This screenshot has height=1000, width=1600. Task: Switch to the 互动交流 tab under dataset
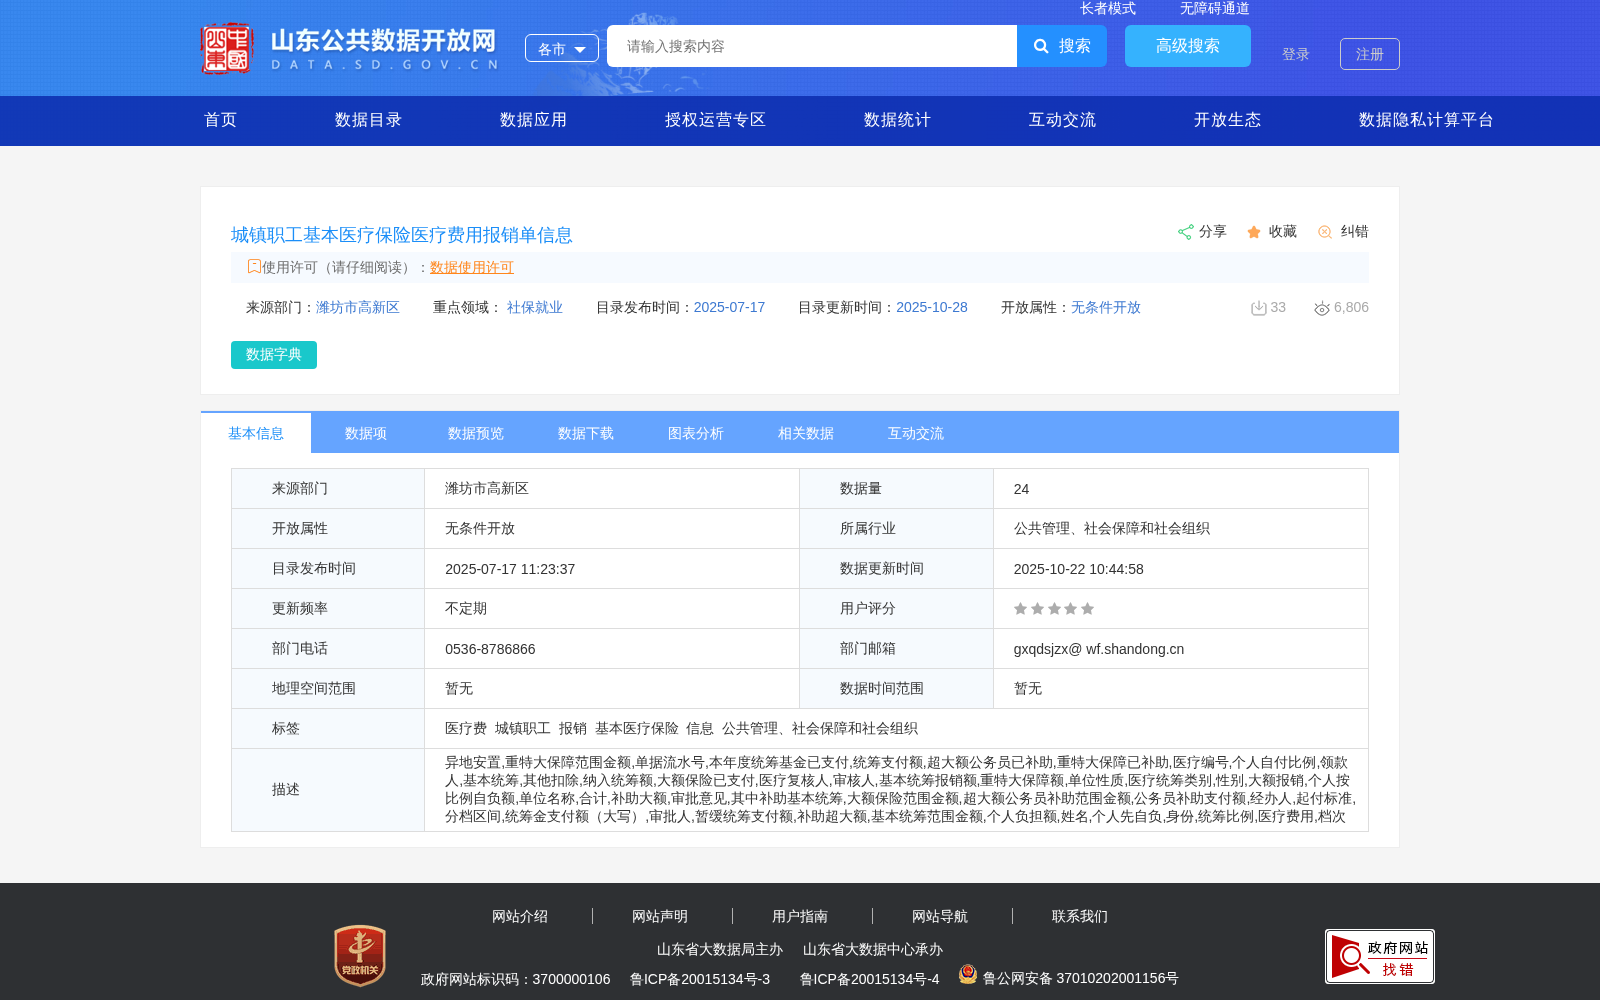point(916,433)
